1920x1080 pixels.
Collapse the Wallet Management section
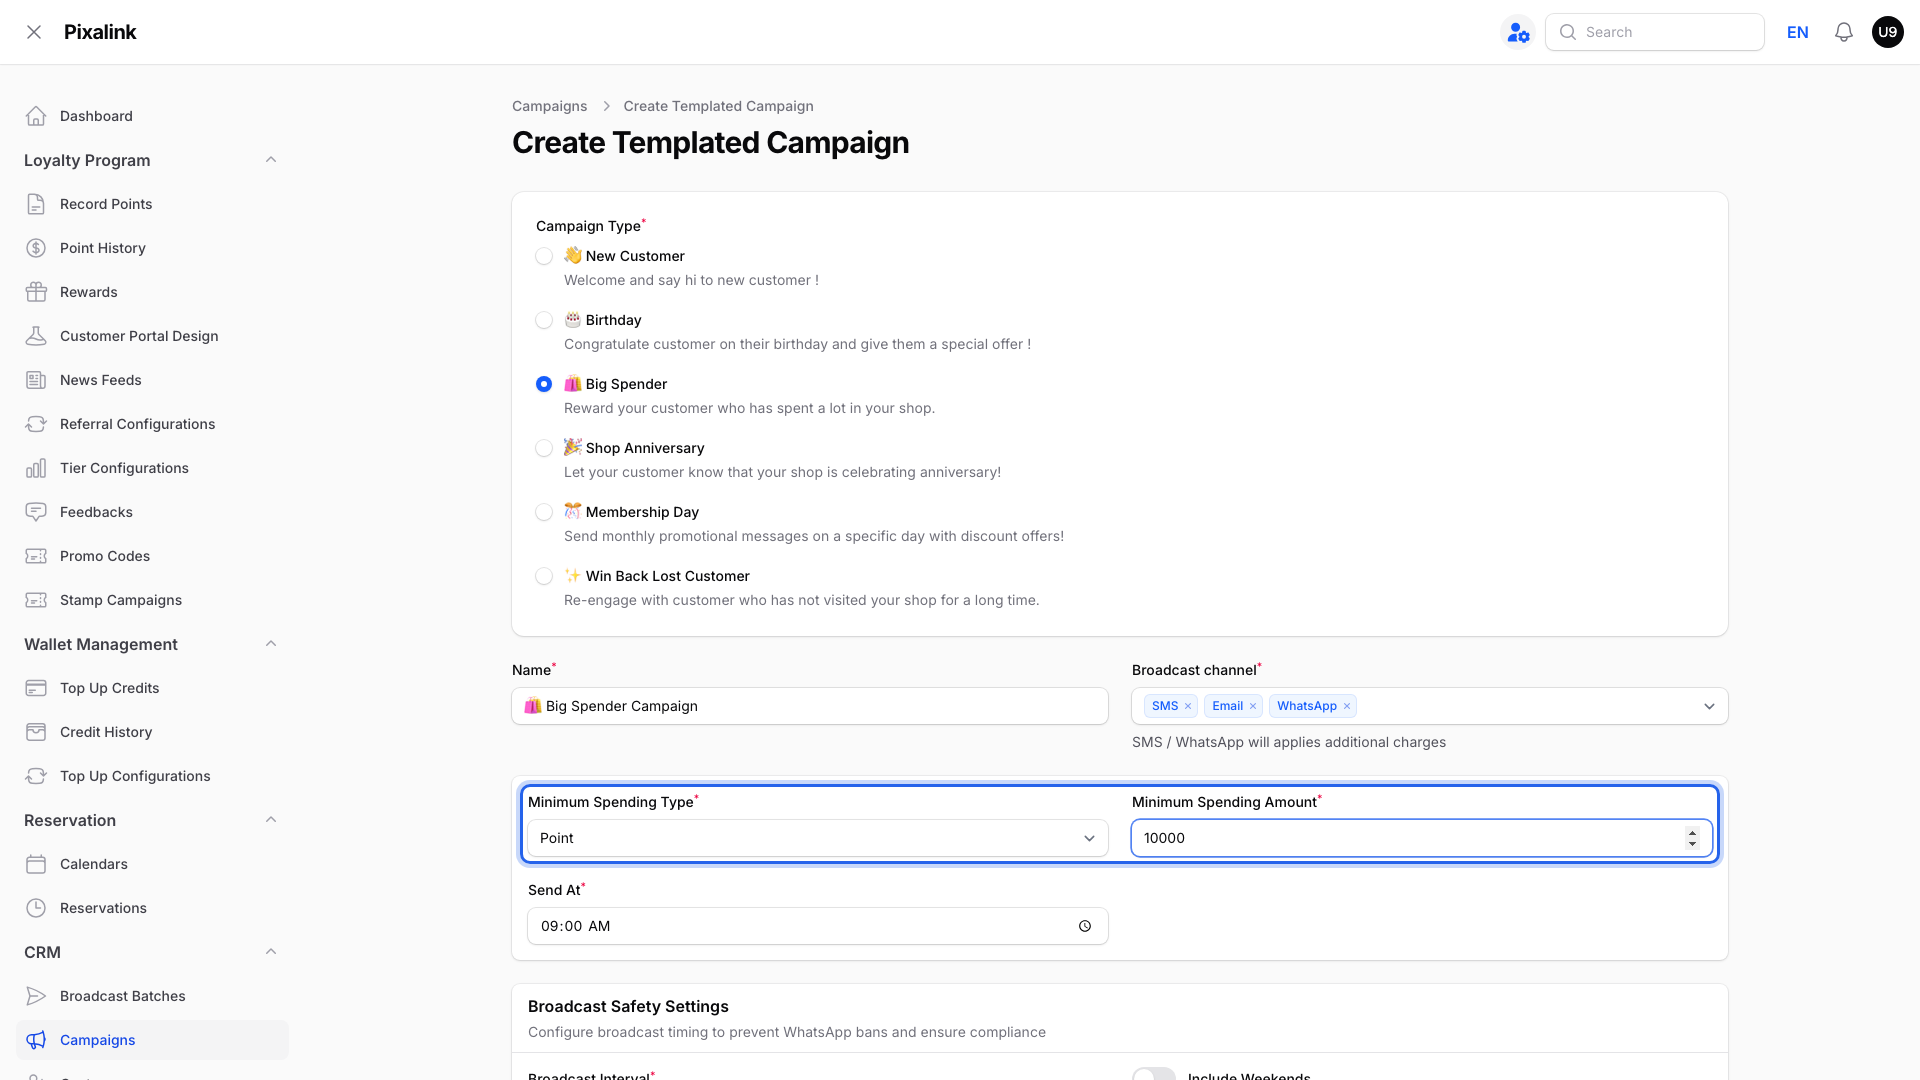point(271,644)
